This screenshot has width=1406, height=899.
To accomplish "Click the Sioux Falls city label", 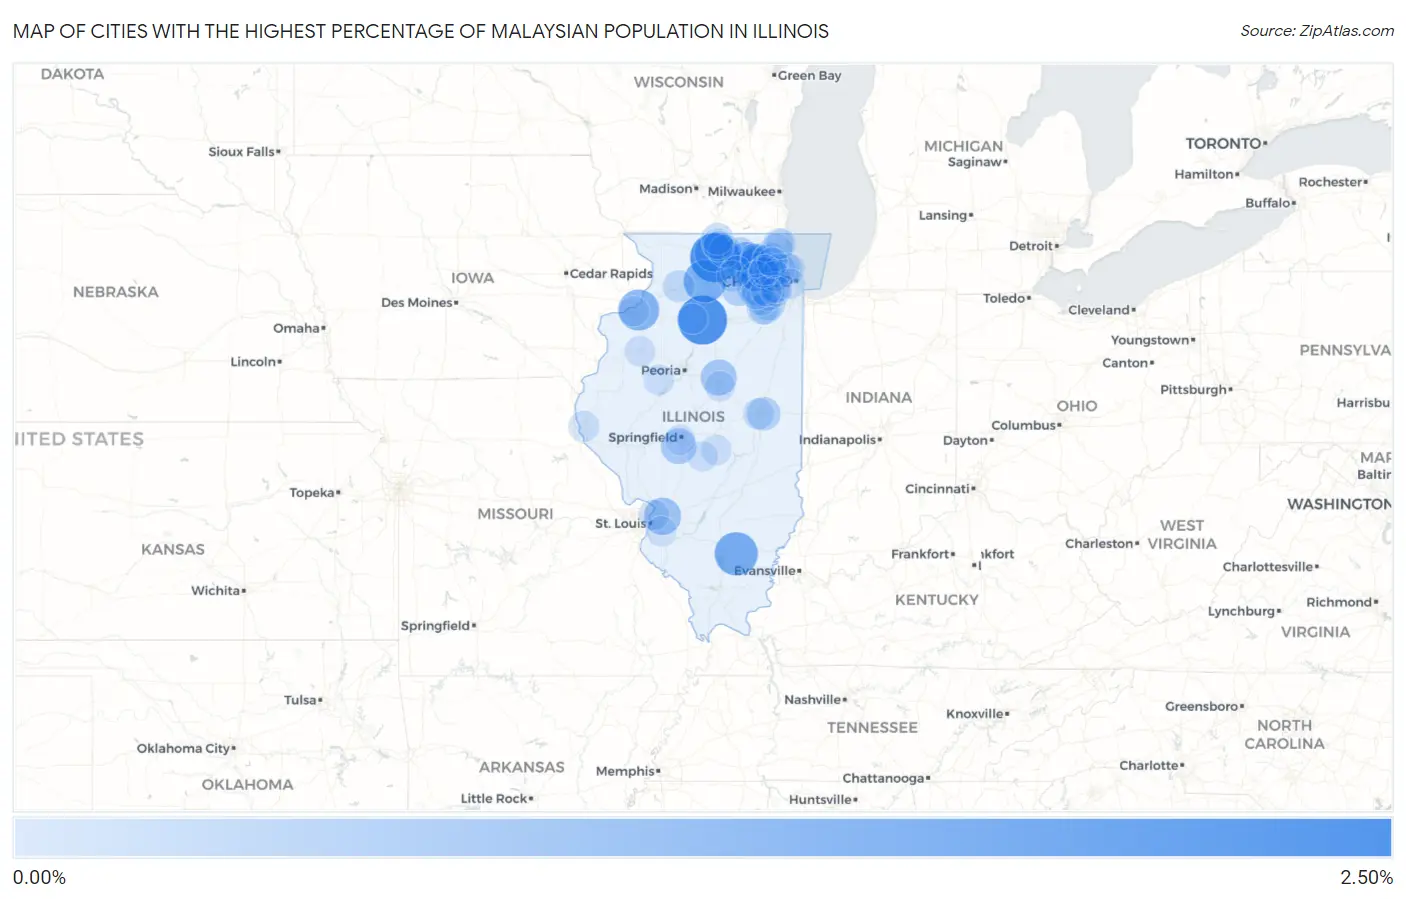I will pyautogui.click(x=244, y=151).
